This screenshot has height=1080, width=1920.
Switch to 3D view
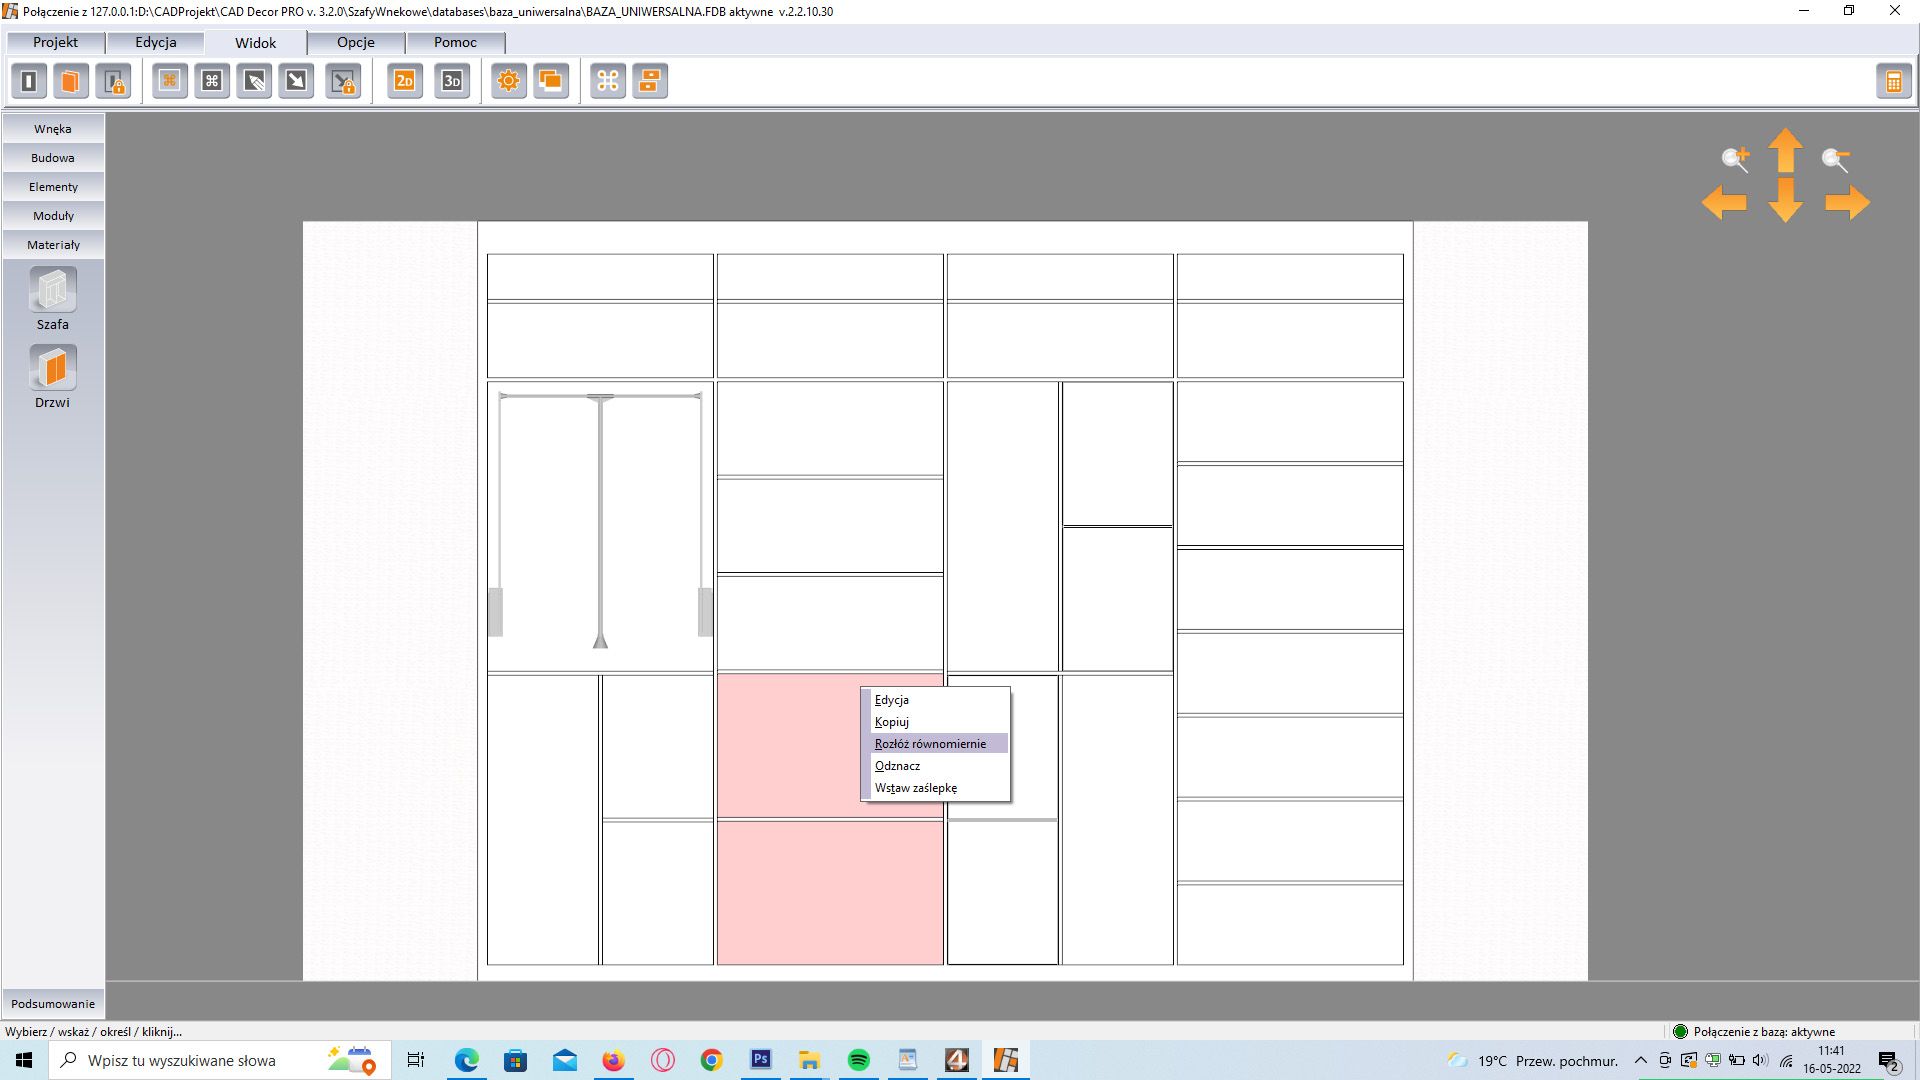pos(452,81)
